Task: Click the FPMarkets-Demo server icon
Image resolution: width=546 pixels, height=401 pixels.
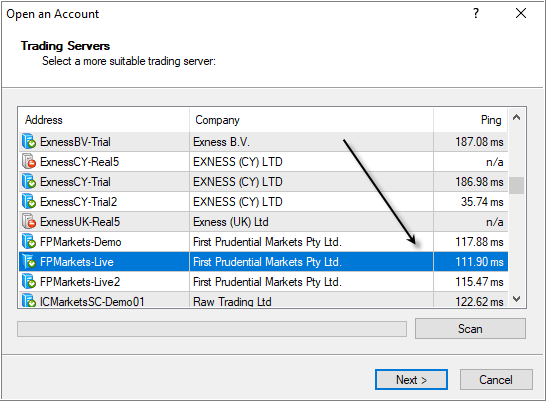Action: (29, 242)
